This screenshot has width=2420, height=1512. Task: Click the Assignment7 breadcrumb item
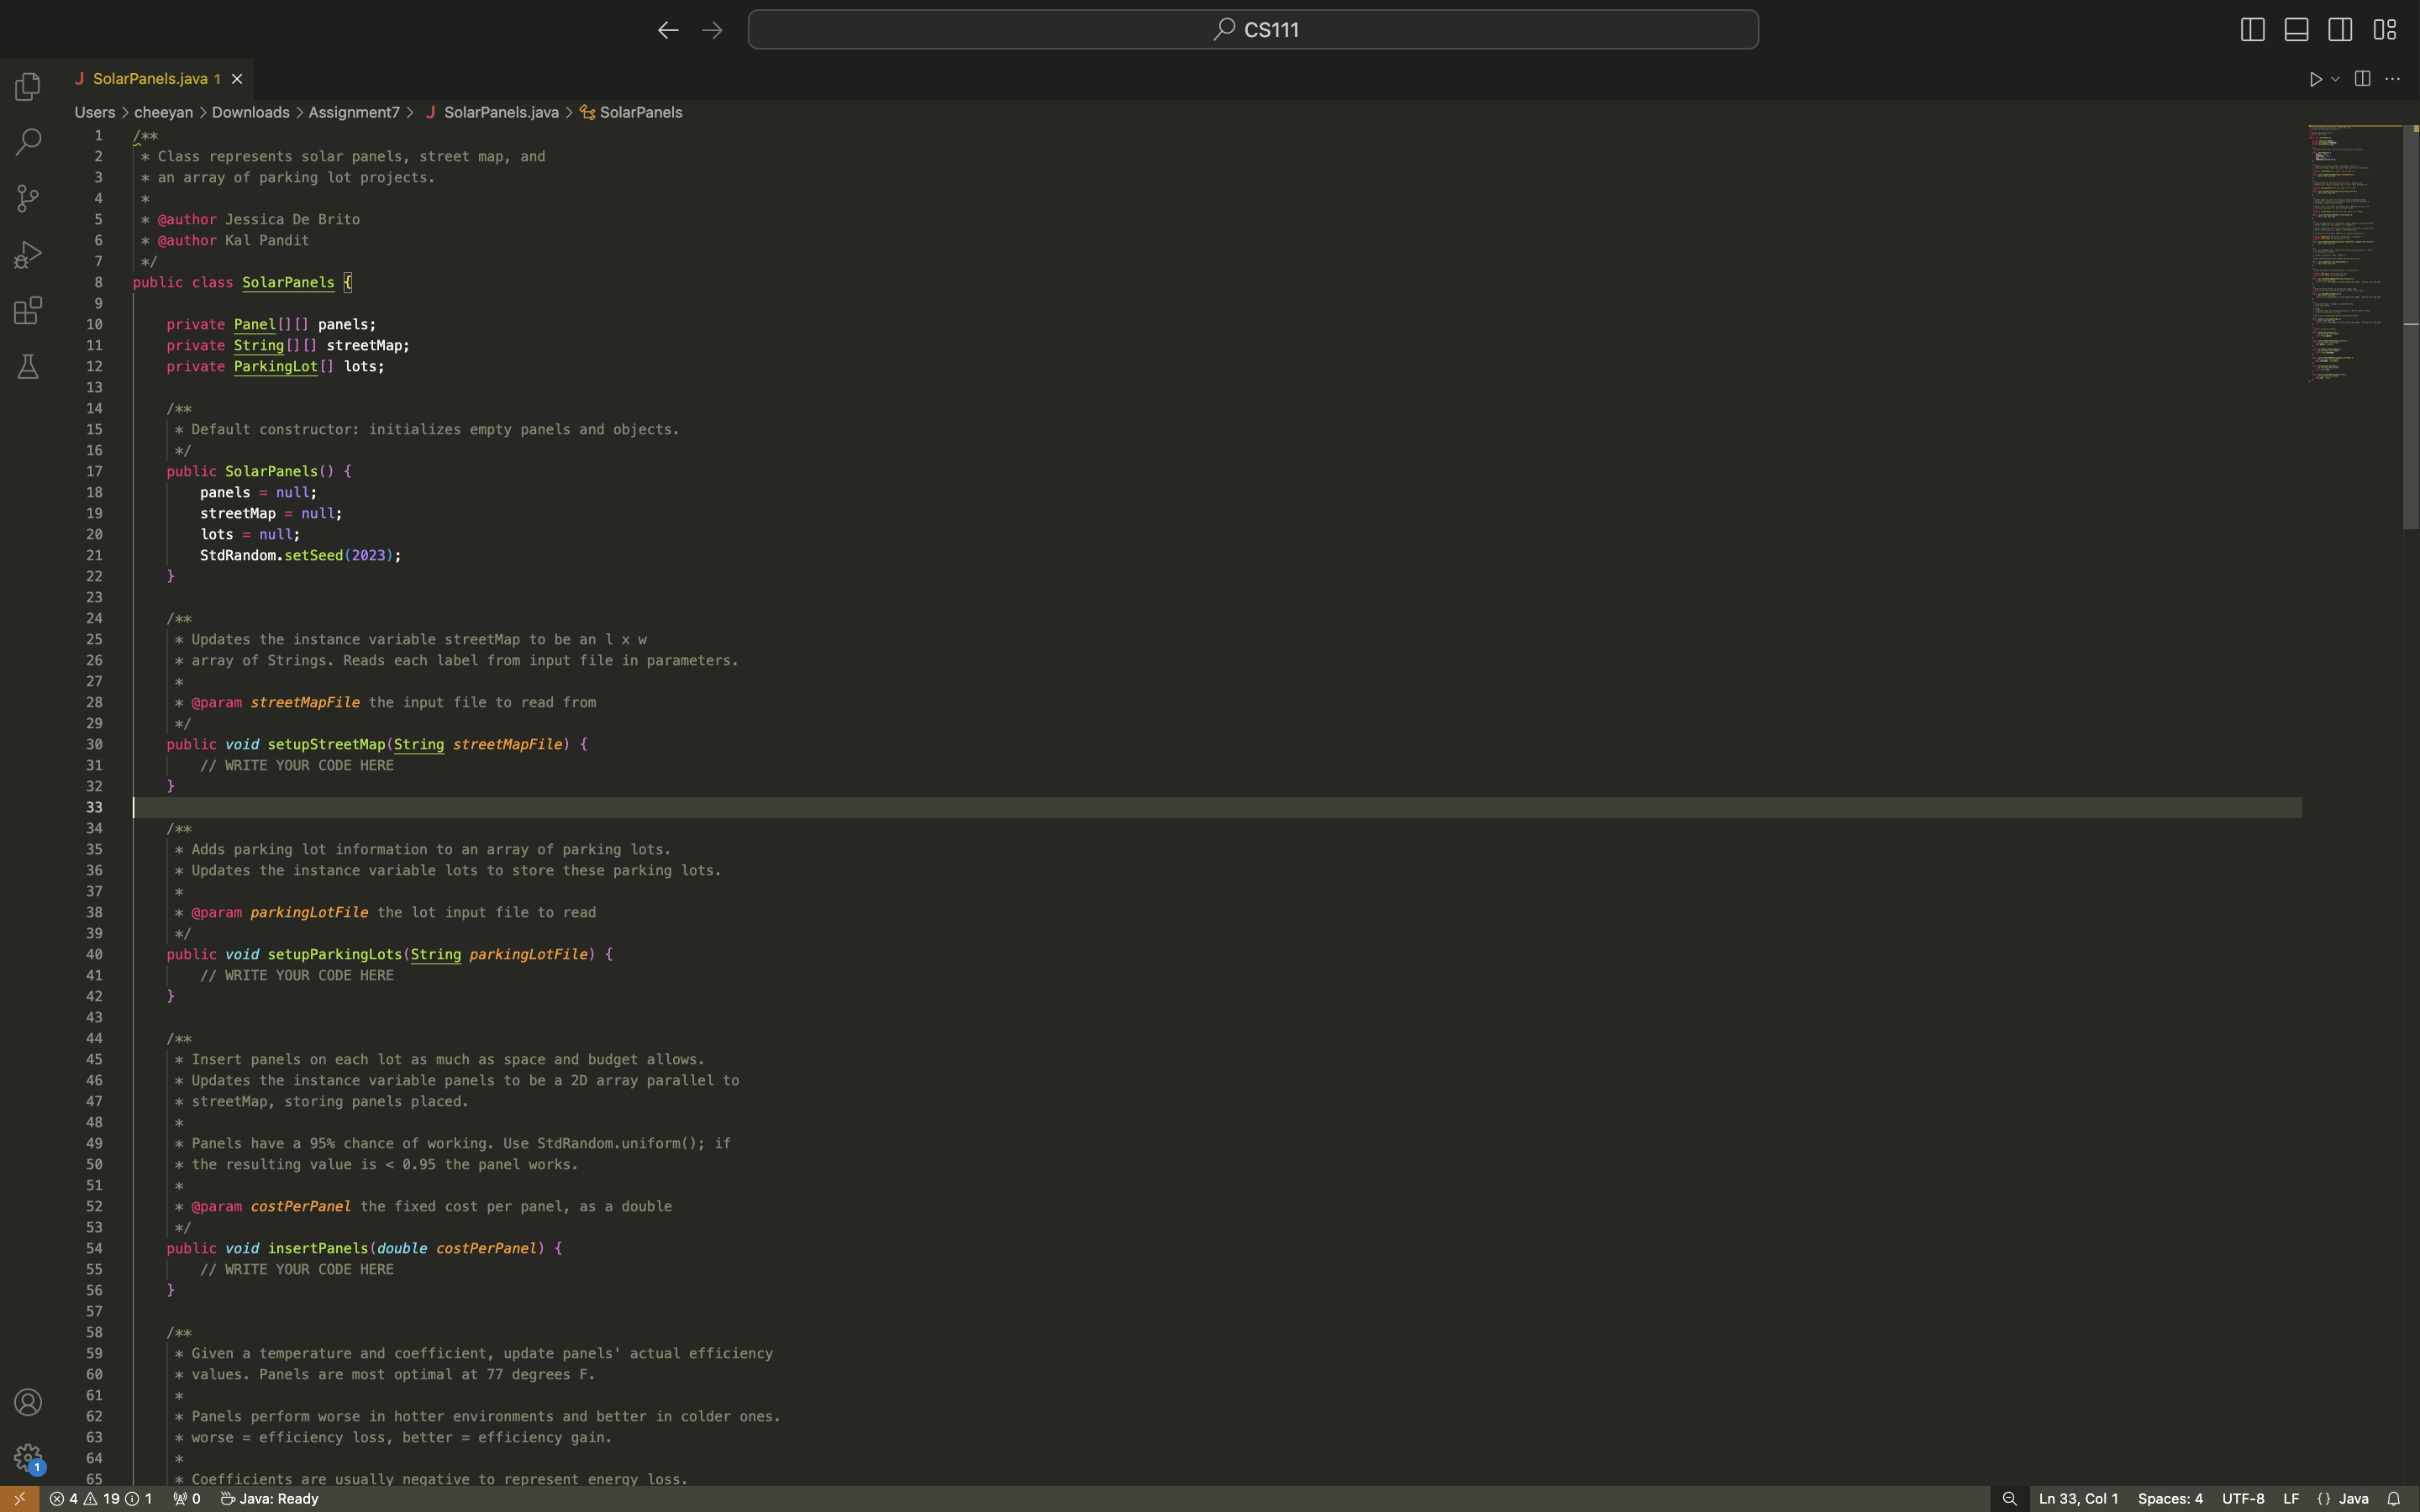pos(353,112)
